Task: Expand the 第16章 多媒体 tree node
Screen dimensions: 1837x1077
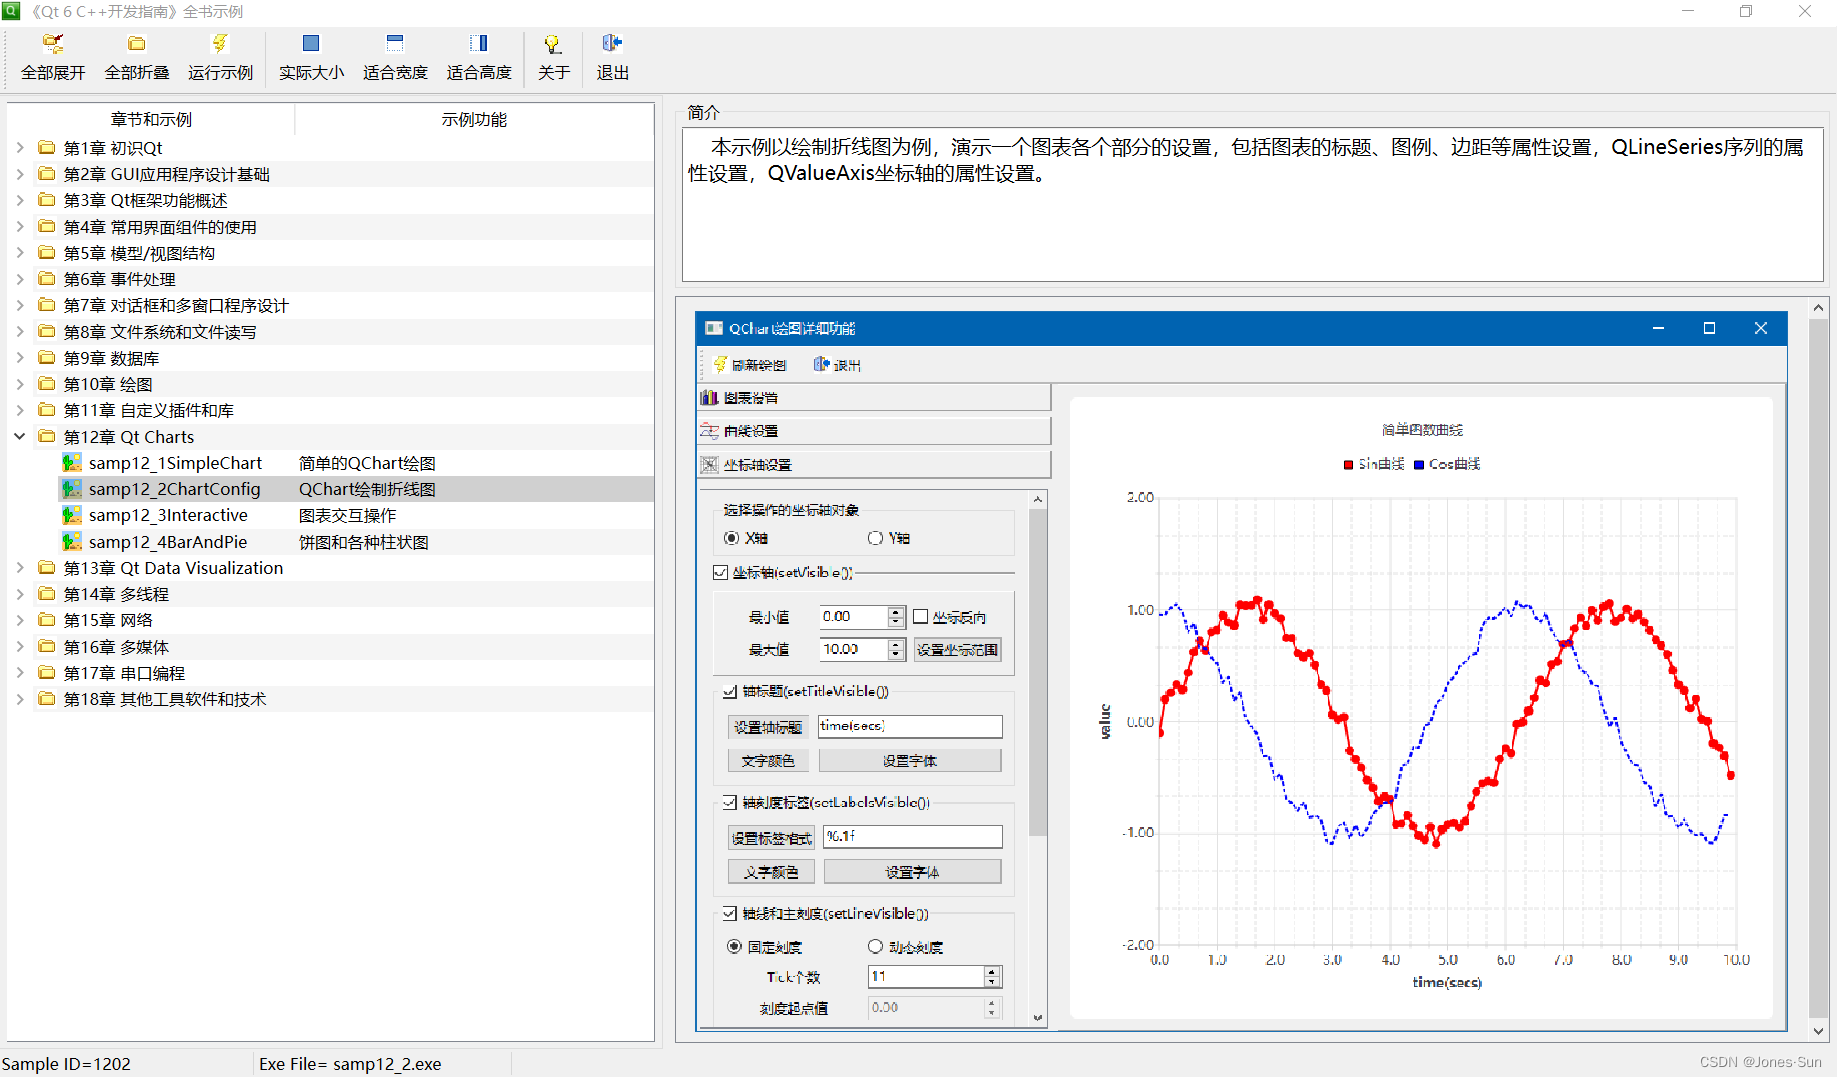Action: 20,646
